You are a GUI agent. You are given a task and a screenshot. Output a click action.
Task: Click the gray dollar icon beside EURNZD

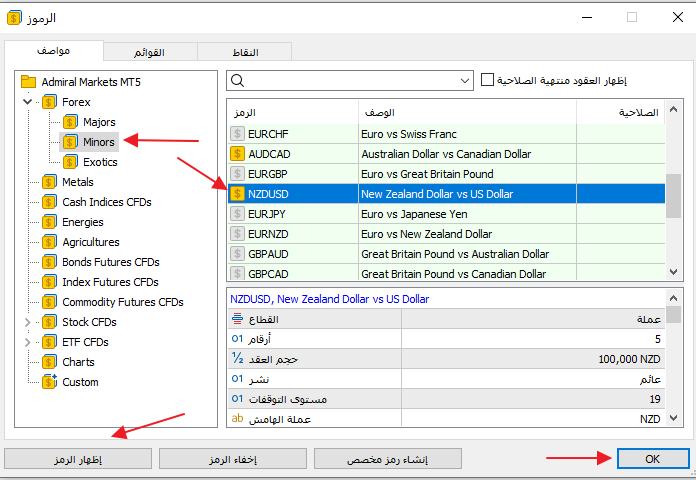(x=237, y=234)
